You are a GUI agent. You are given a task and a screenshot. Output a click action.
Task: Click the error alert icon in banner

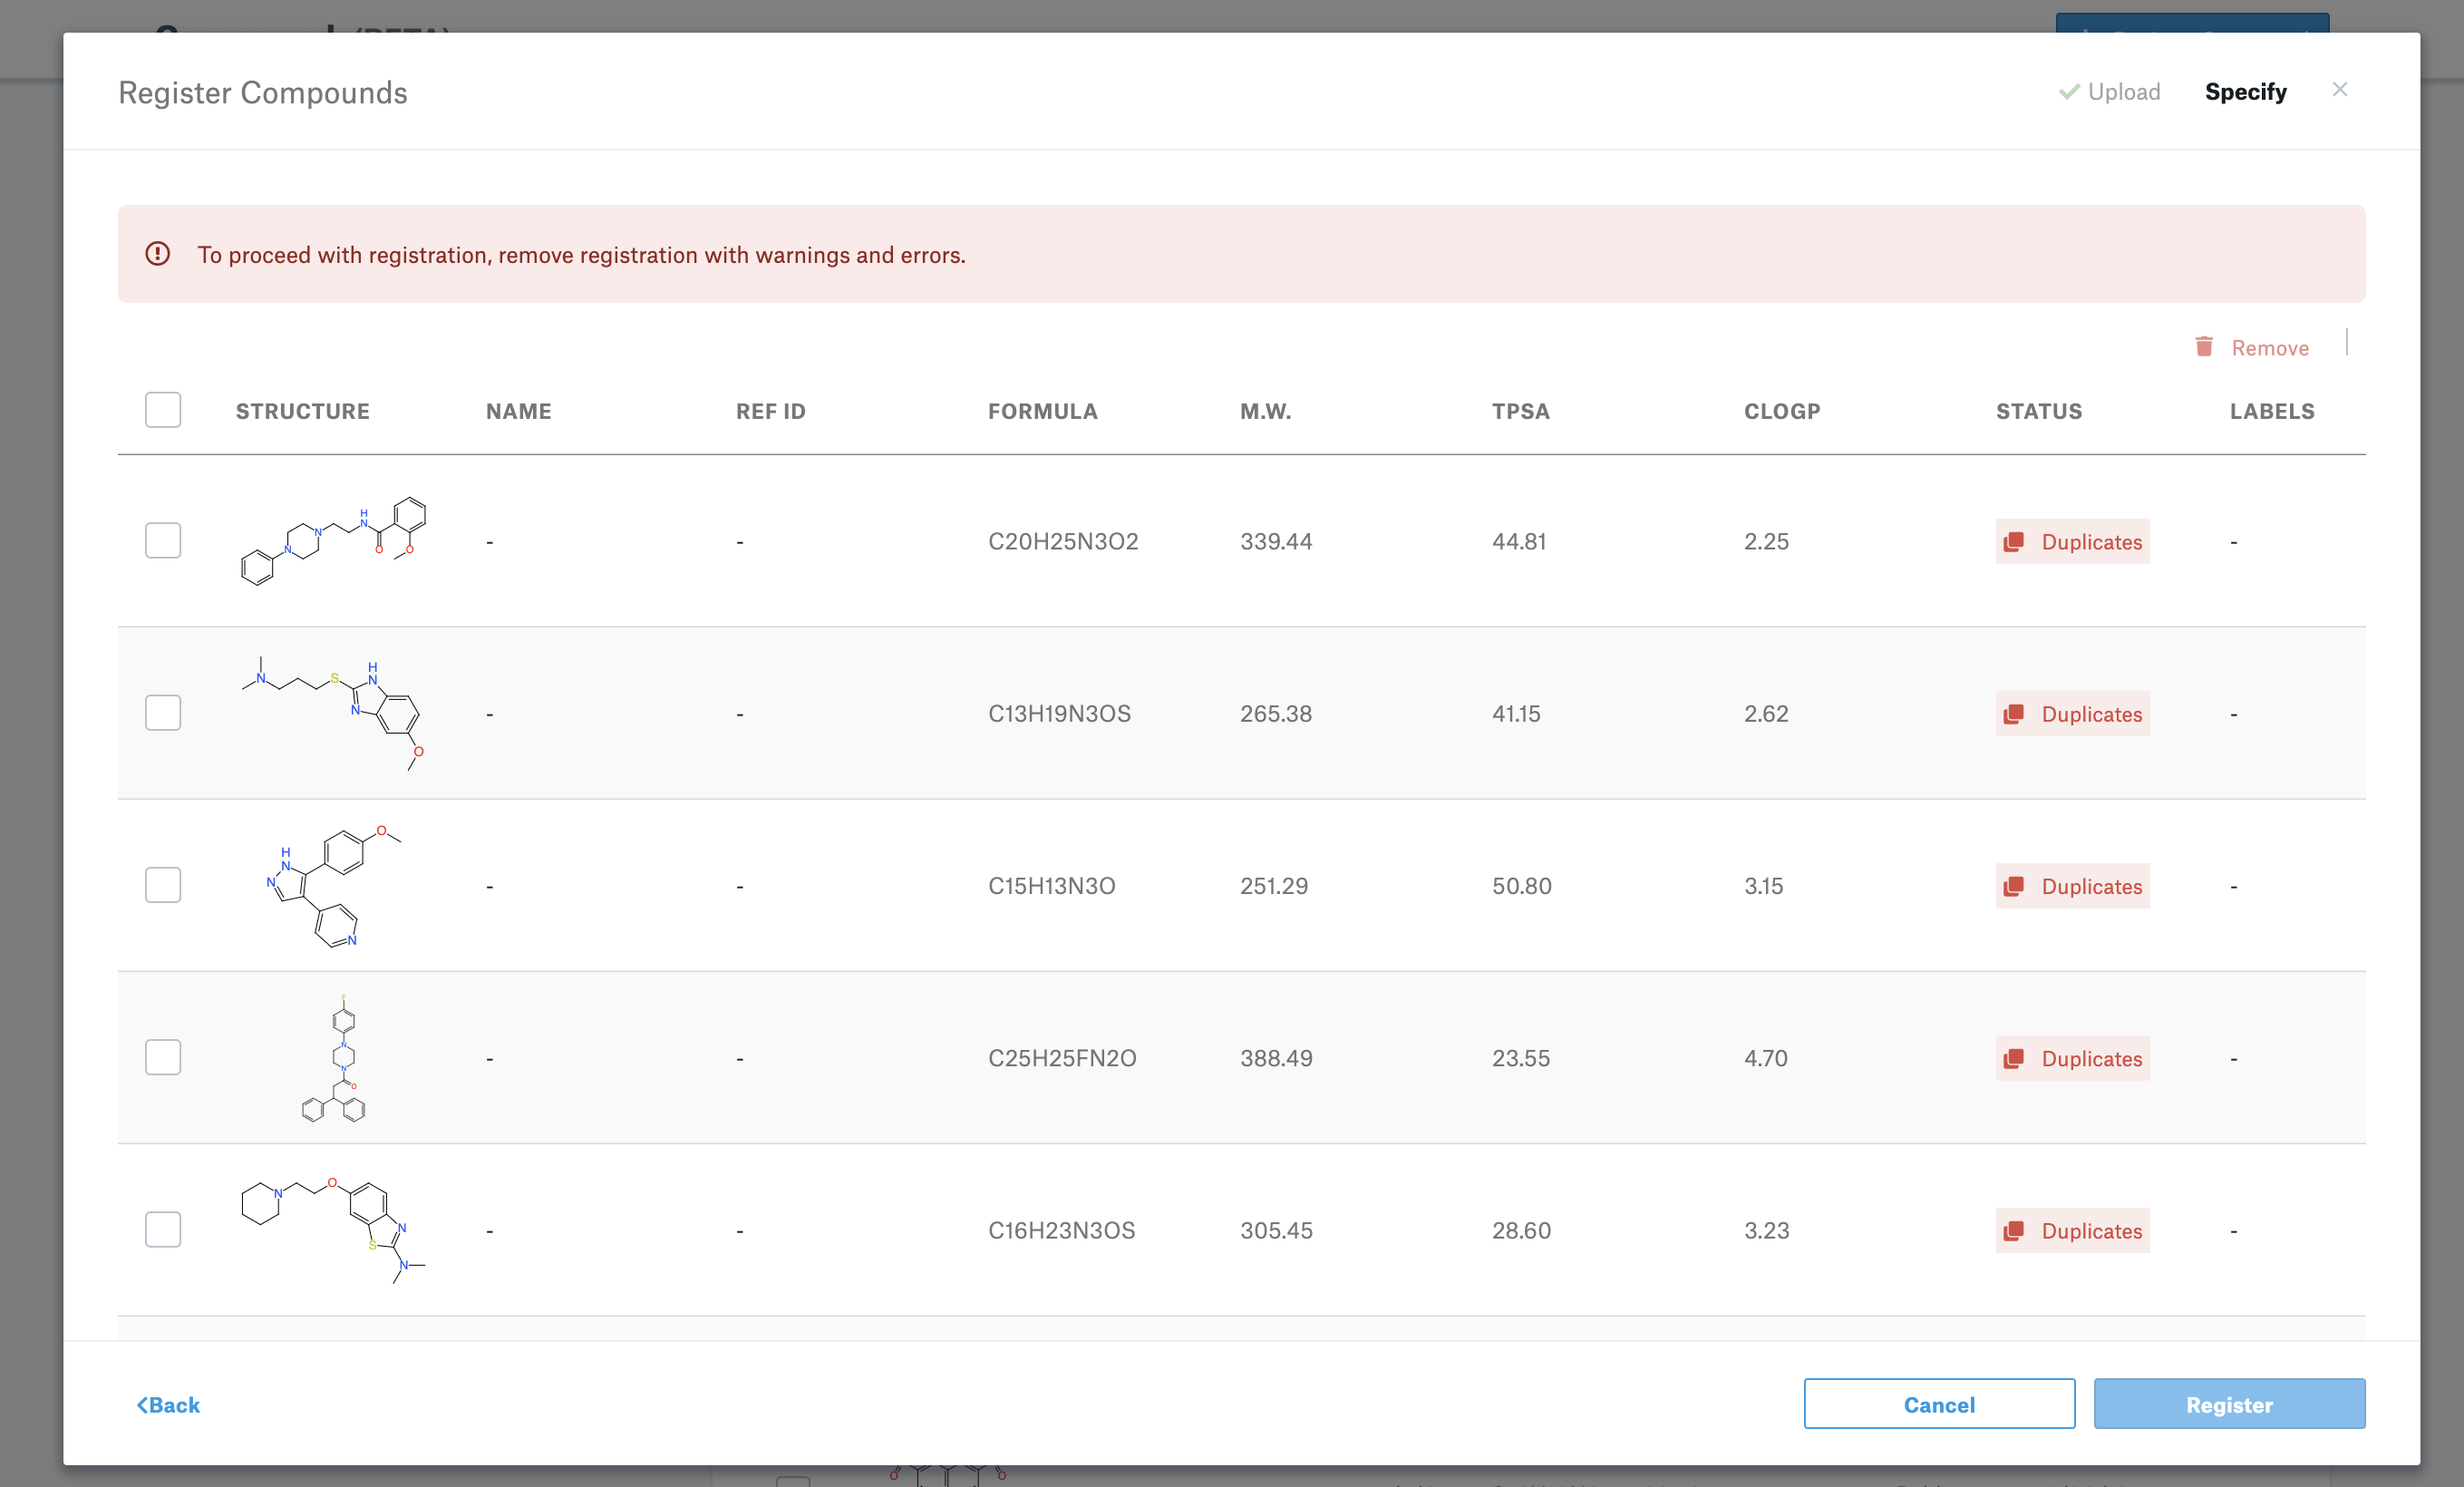(x=157, y=254)
